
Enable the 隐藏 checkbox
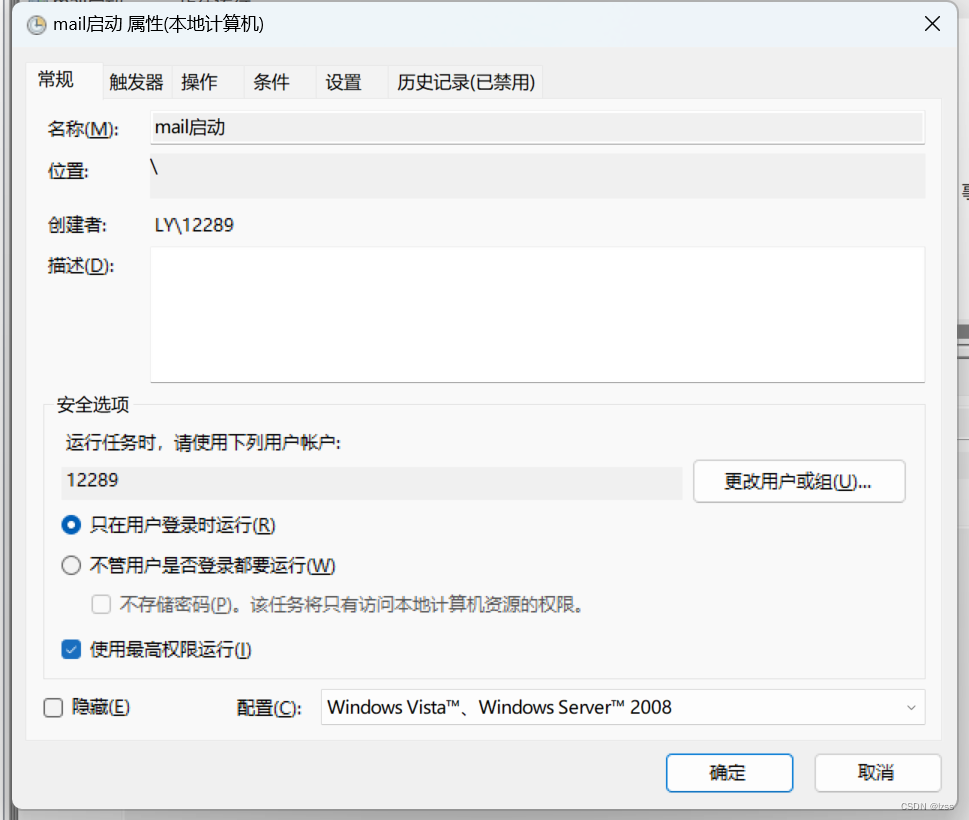[x=53, y=708]
